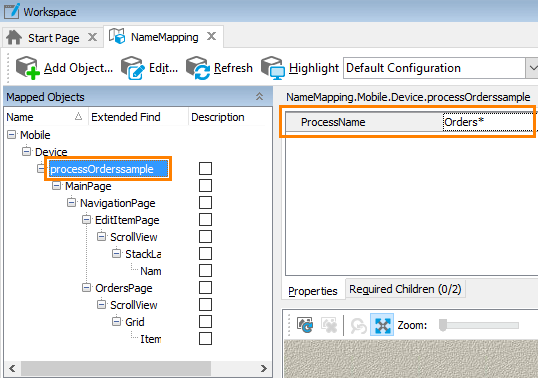Toggle Extended Find for MainPage

click(205, 186)
